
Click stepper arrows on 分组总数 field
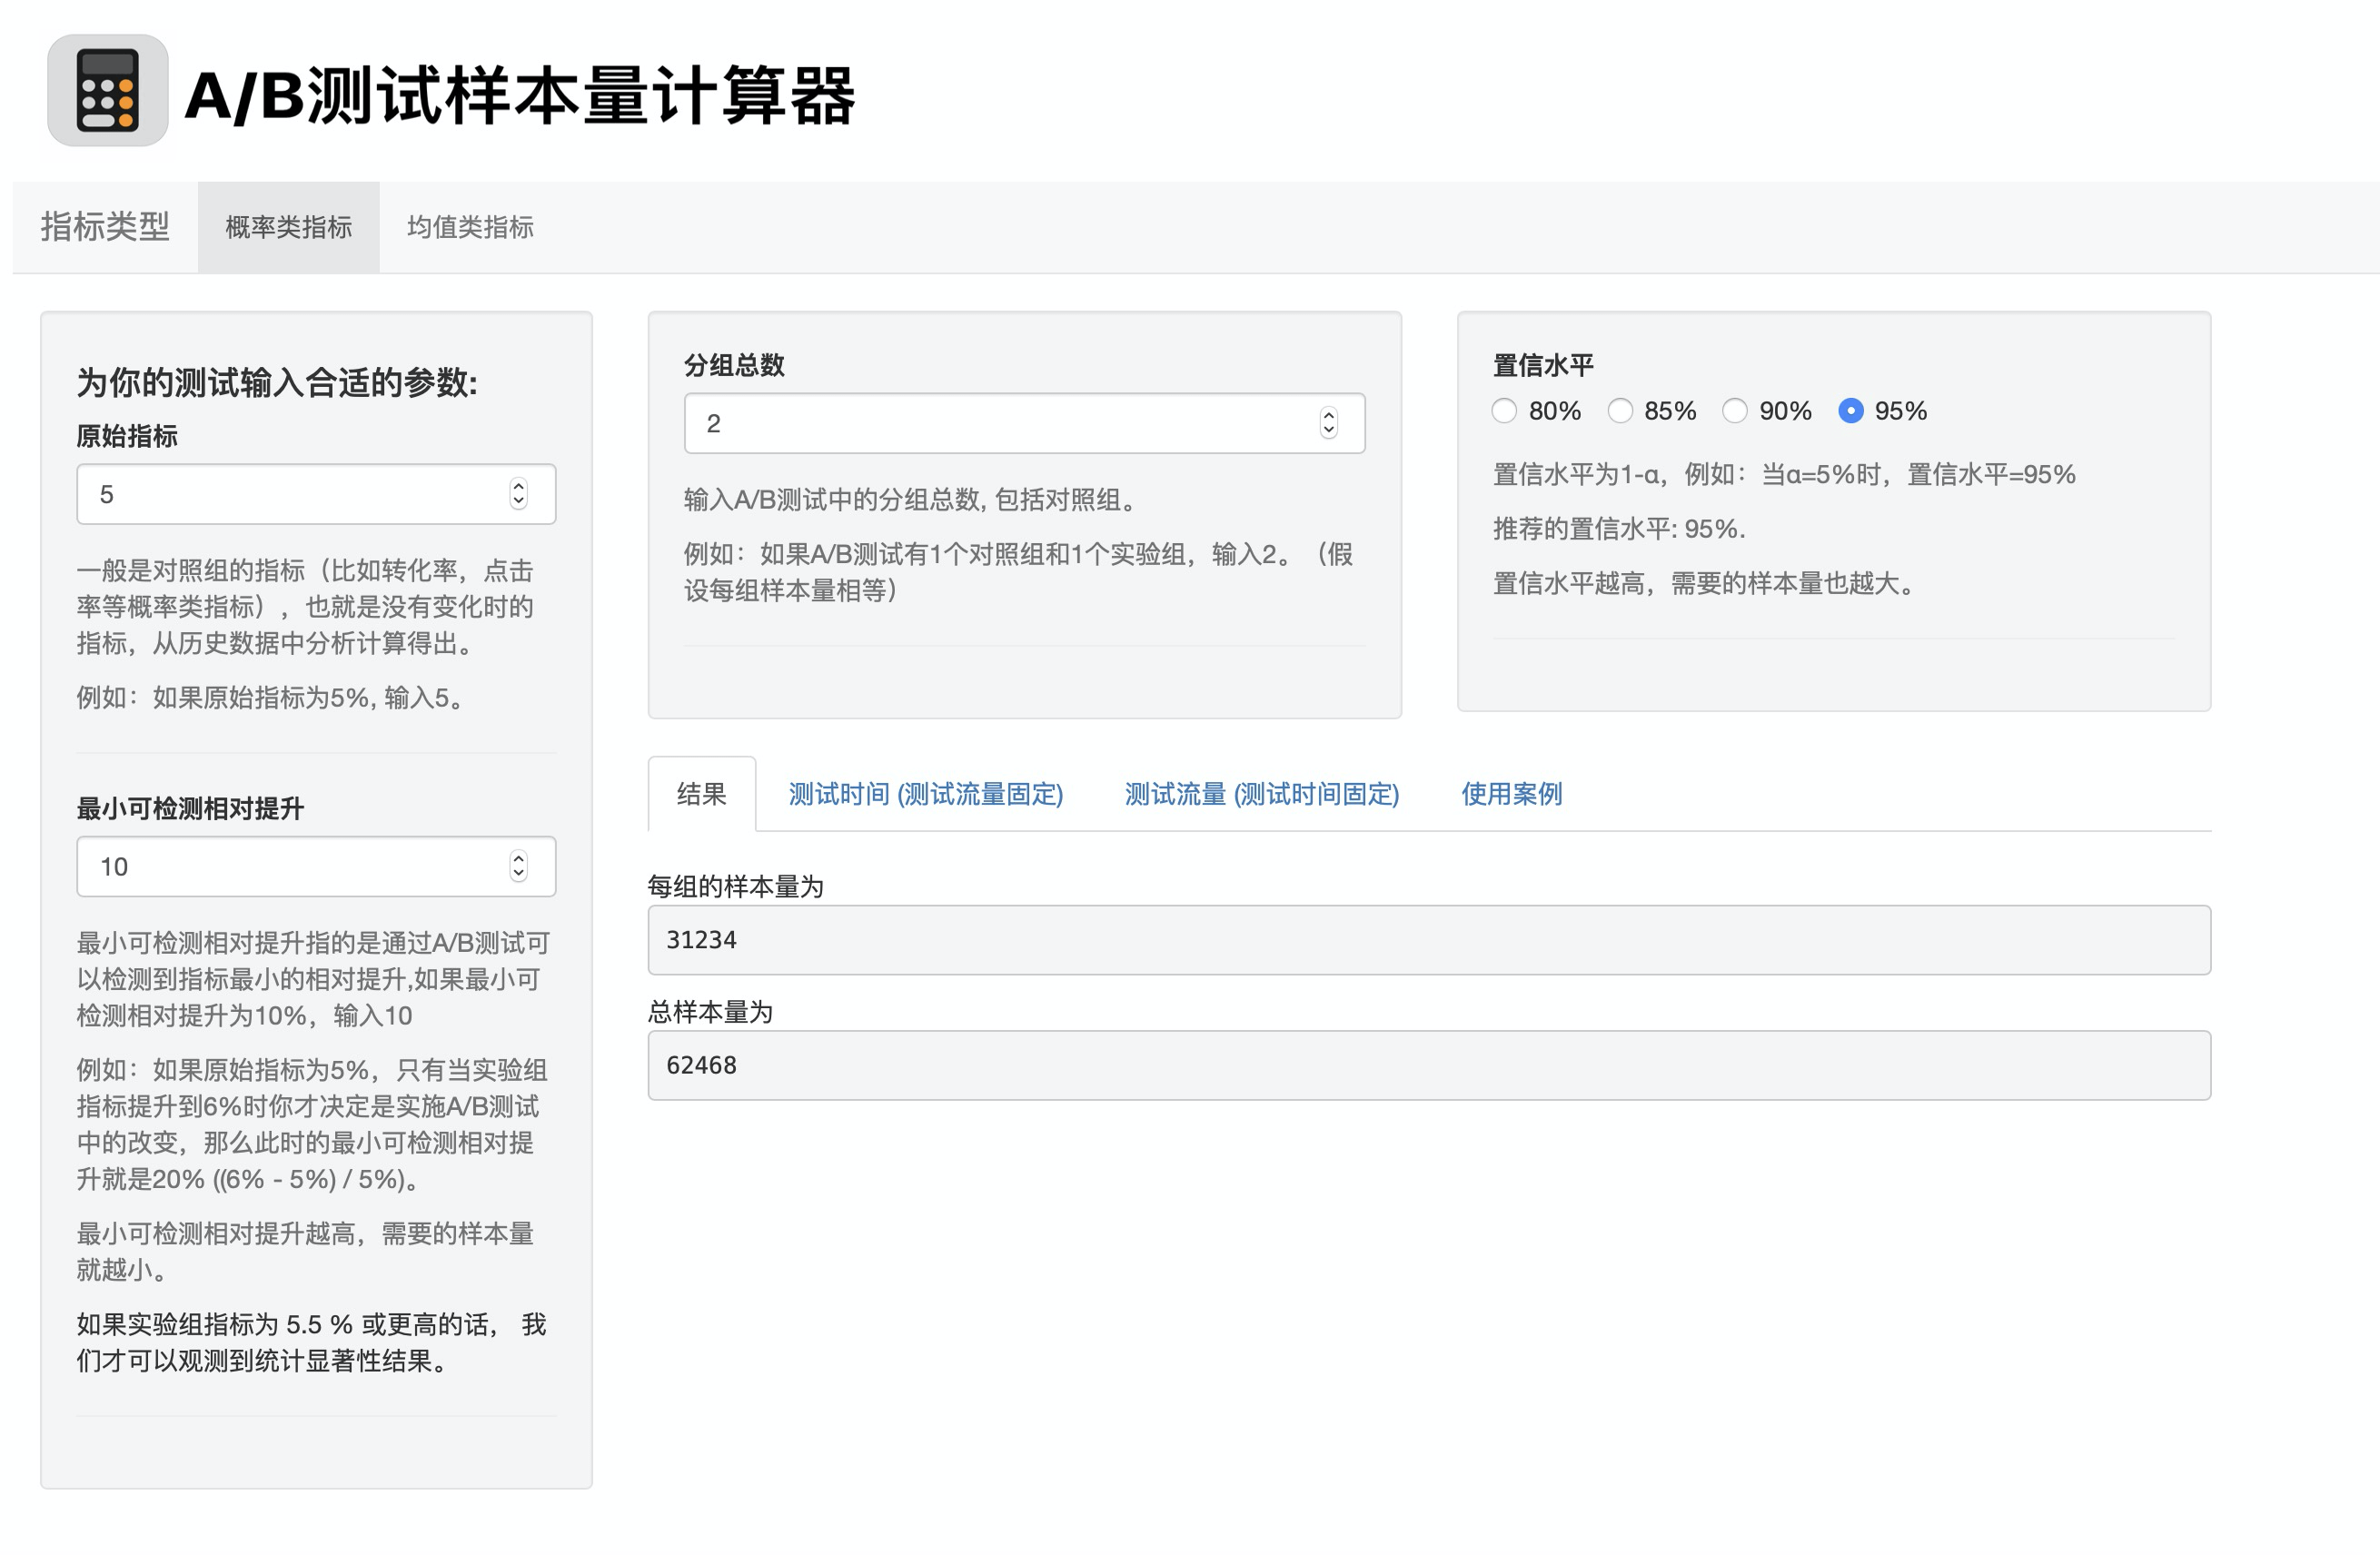coord(1328,423)
